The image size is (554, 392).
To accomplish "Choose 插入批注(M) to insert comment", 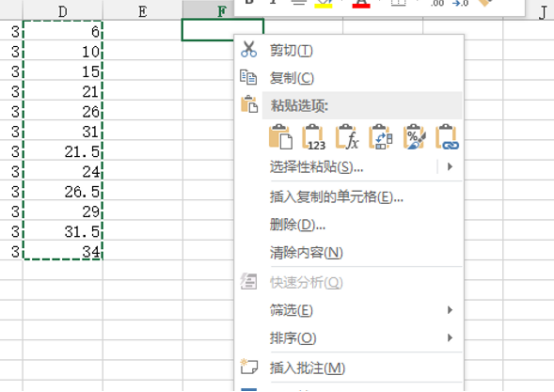I will click(x=349, y=368).
